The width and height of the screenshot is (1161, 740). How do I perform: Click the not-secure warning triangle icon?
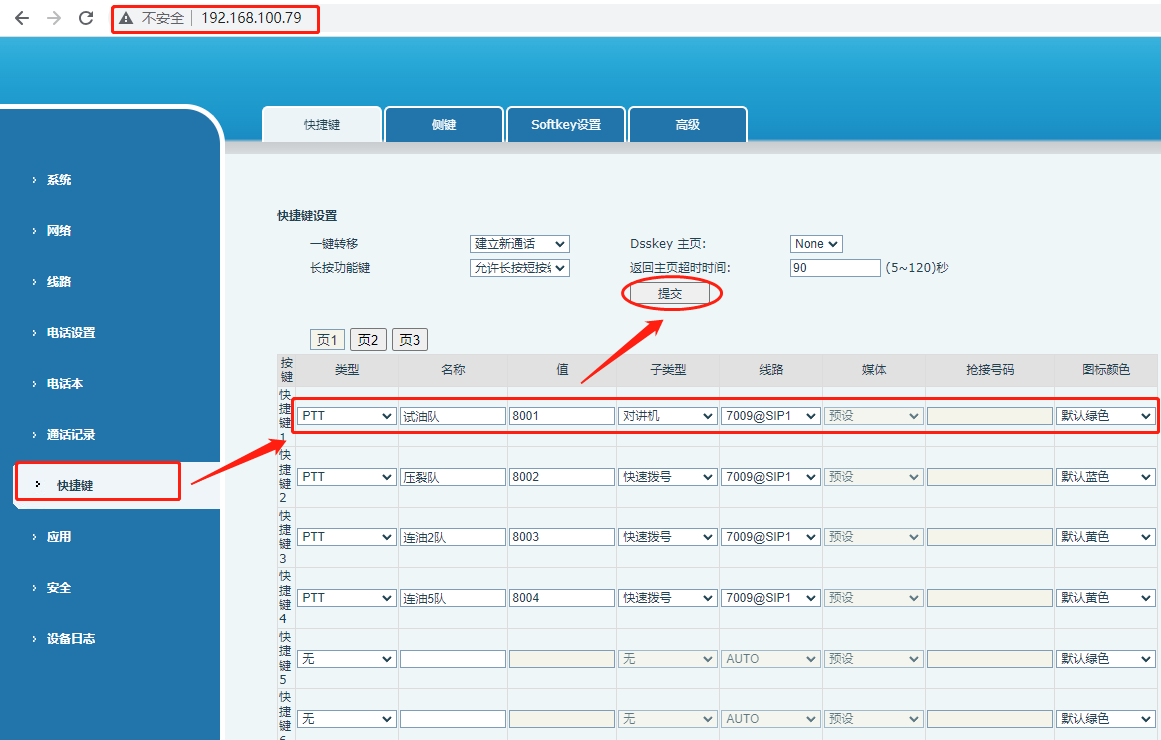click(126, 18)
